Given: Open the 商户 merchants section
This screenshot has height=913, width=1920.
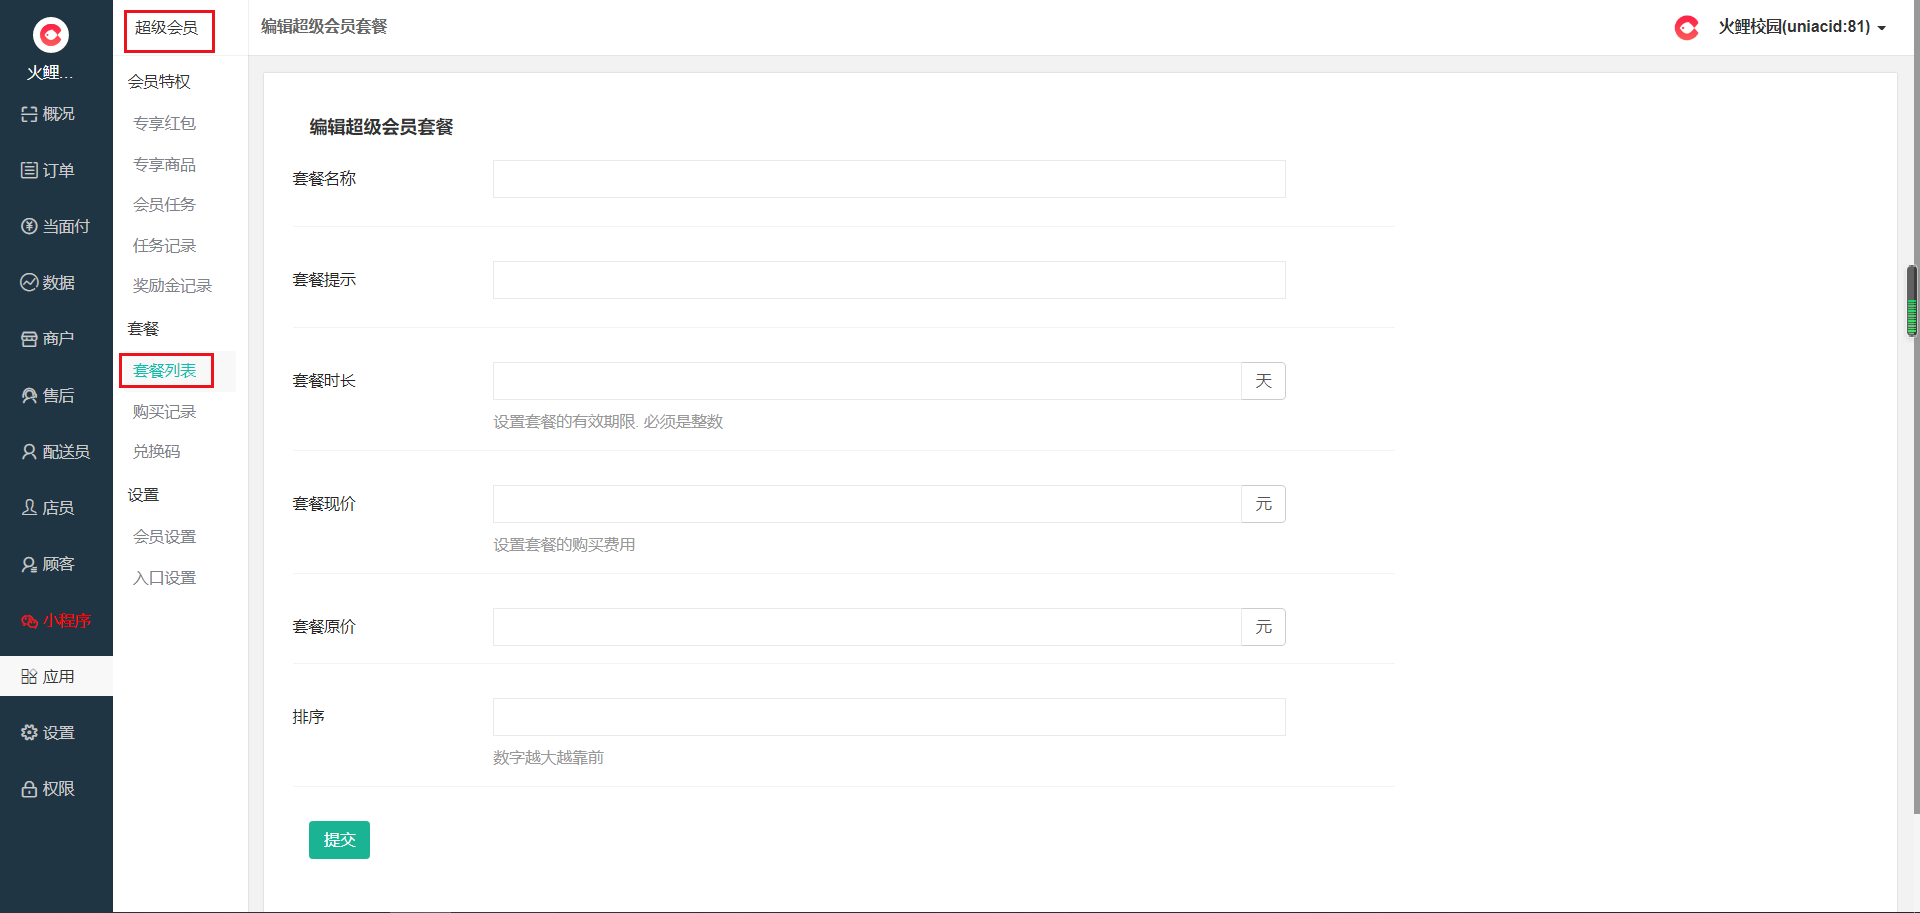Looking at the screenshot, I should 48,339.
